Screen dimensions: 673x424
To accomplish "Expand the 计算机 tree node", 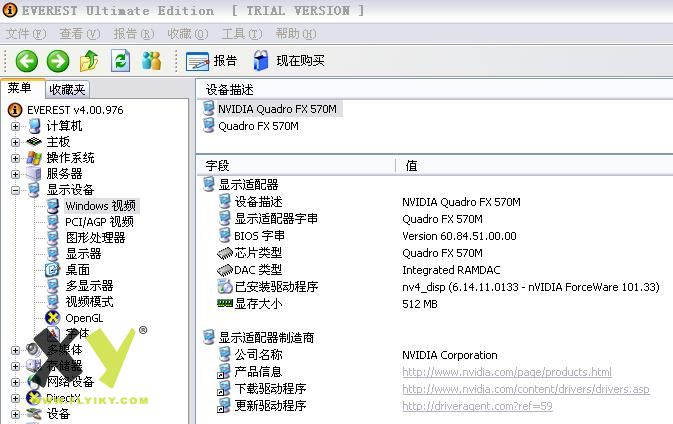I will pos(15,126).
